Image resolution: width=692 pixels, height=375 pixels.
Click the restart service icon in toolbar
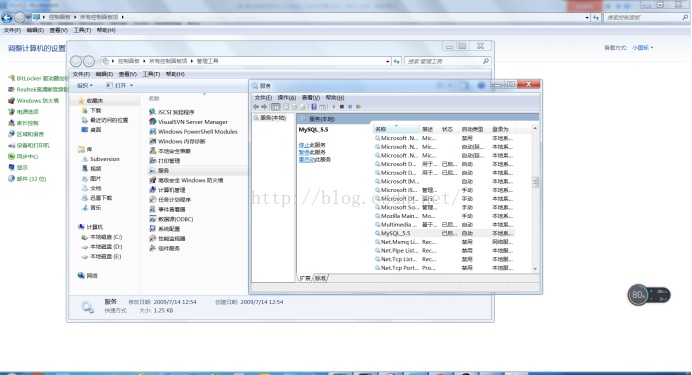coord(358,107)
